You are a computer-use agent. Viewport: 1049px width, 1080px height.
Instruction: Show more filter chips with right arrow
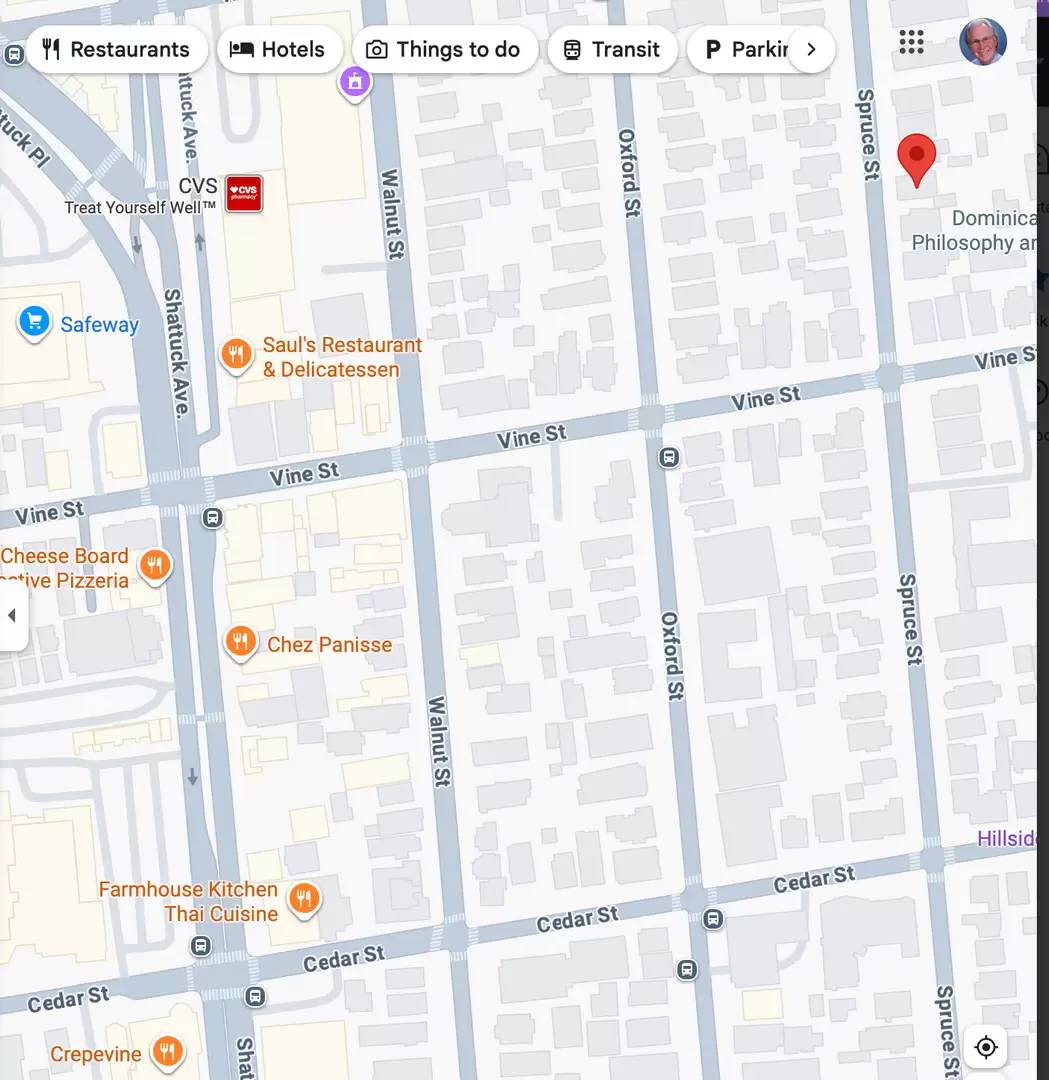coord(811,50)
